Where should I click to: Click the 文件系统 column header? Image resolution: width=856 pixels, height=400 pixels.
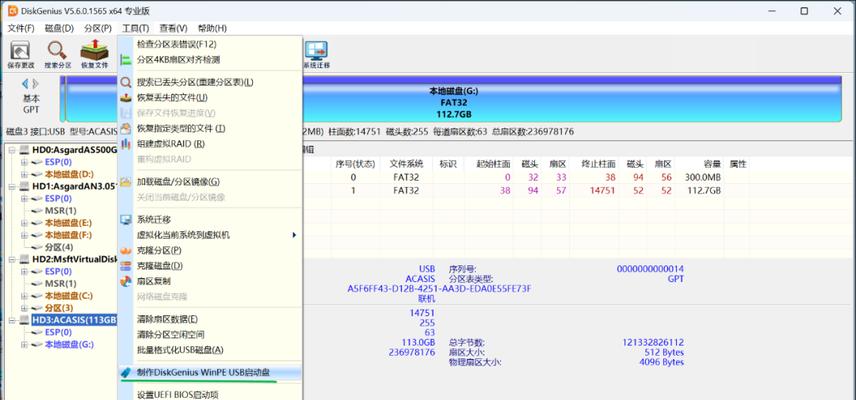[406, 164]
